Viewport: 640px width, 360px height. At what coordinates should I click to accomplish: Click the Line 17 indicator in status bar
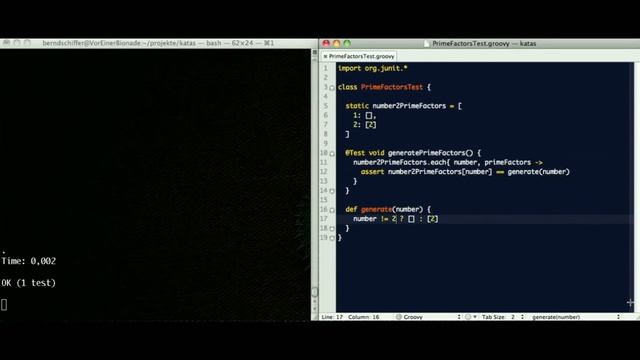pos(332,317)
